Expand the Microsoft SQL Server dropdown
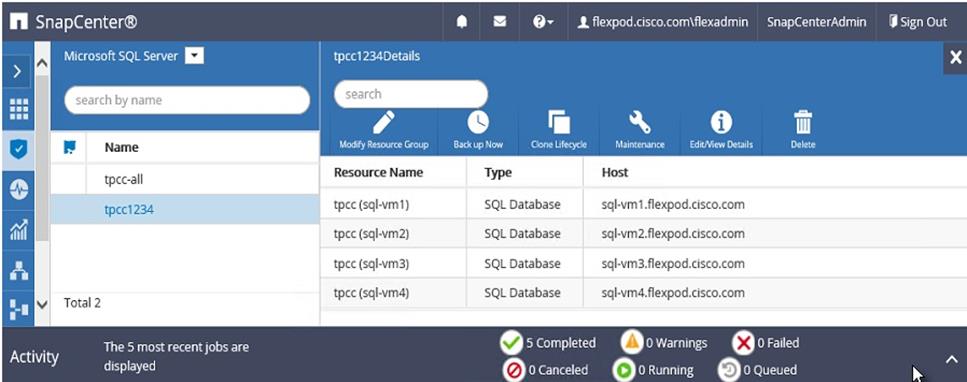This screenshot has height=382, width=967. point(194,56)
